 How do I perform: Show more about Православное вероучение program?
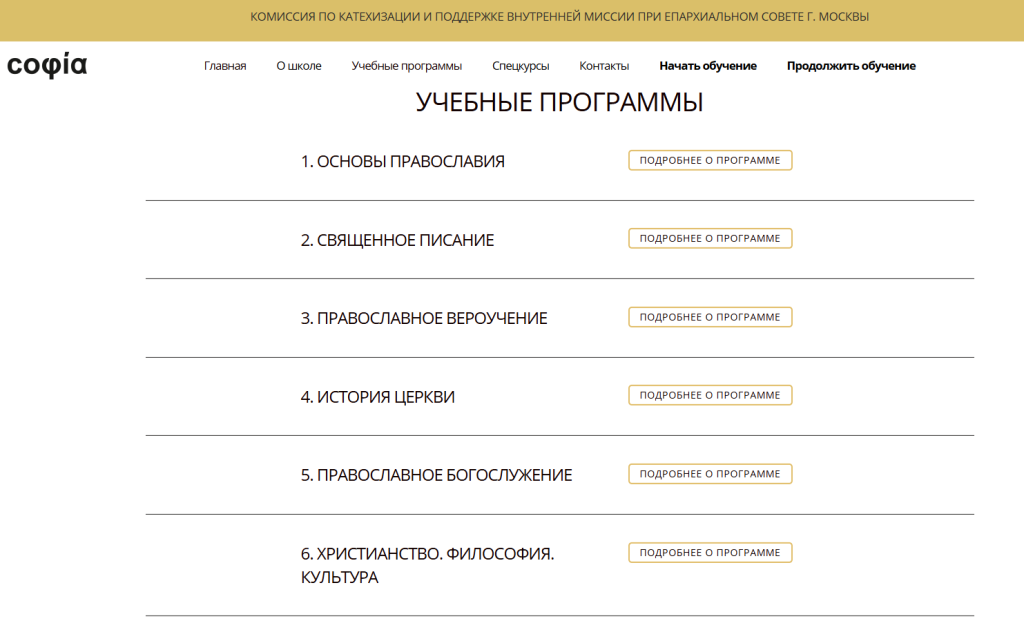click(710, 317)
